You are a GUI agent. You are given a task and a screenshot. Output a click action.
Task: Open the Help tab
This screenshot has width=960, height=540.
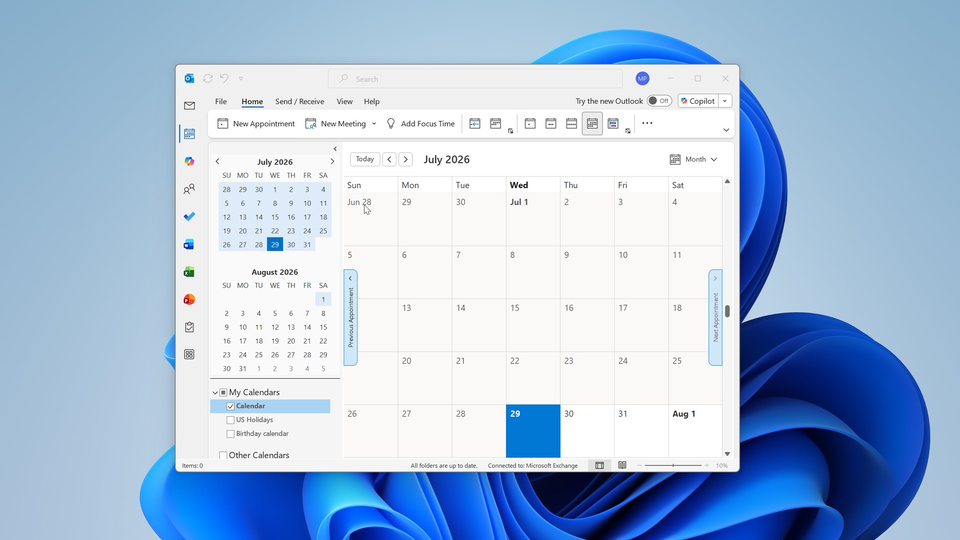click(372, 102)
